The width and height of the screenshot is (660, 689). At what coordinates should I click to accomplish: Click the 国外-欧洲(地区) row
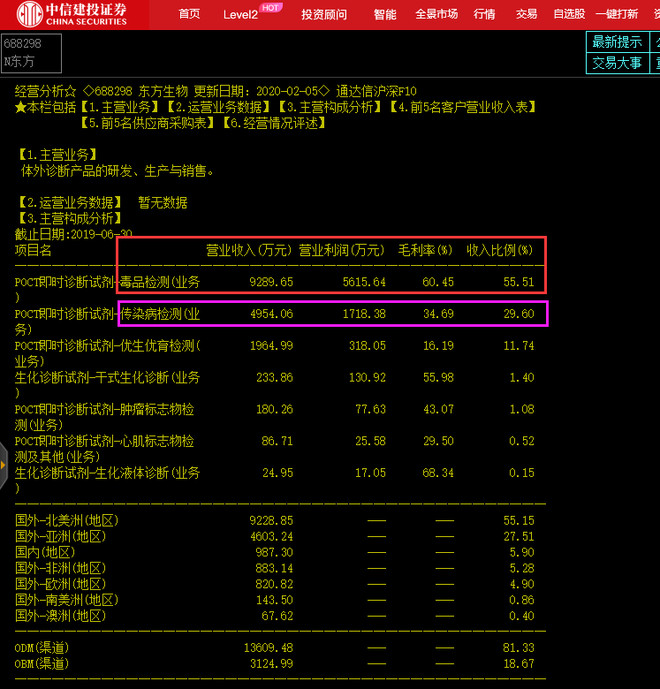pyautogui.click(x=275, y=584)
